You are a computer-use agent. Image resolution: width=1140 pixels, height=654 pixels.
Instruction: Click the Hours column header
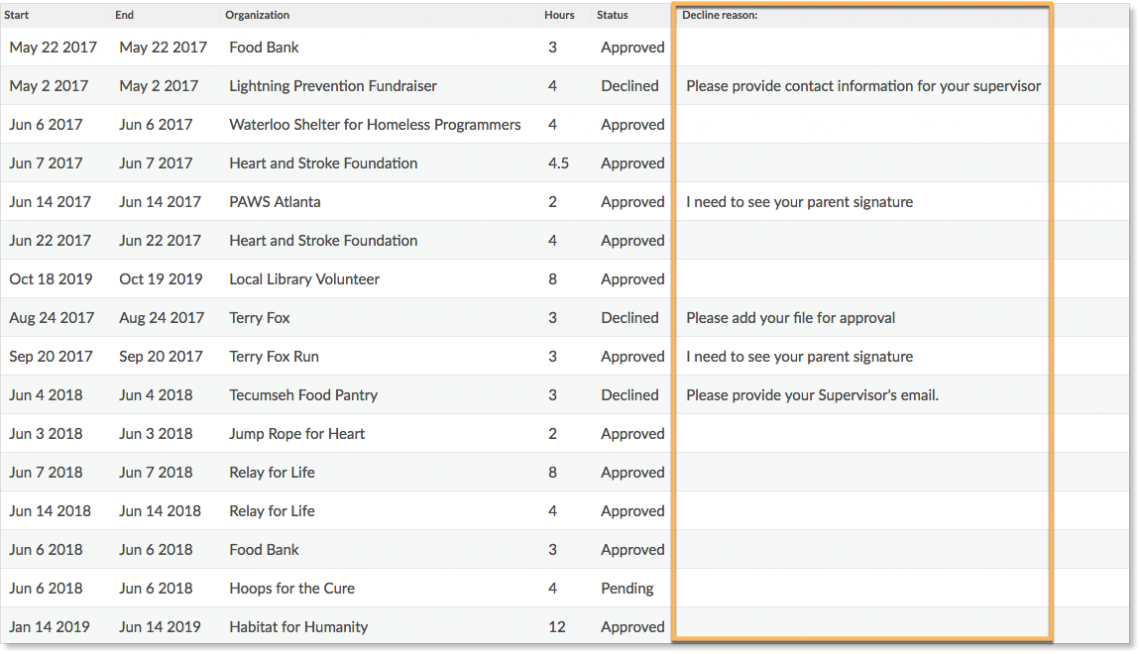pyautogui.click(x=559, y=15)
